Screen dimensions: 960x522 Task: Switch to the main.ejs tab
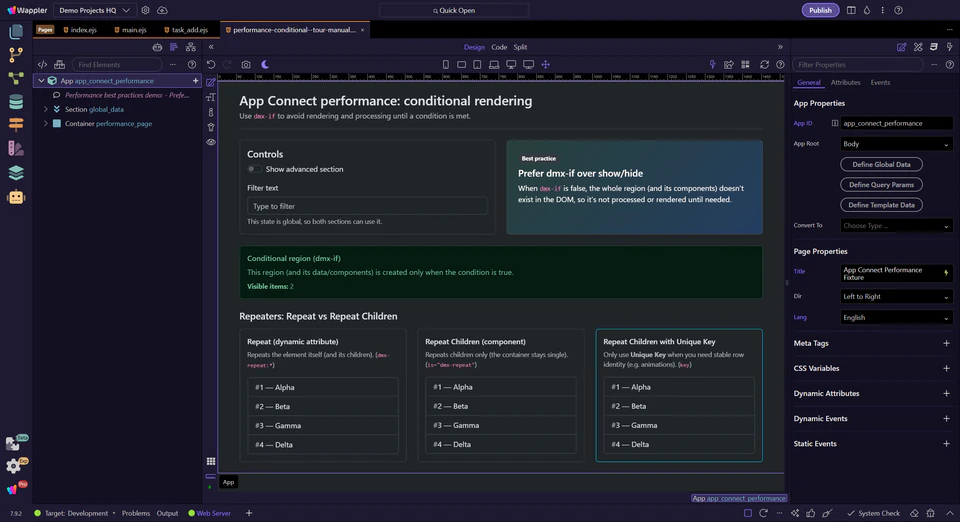point(130,29)
